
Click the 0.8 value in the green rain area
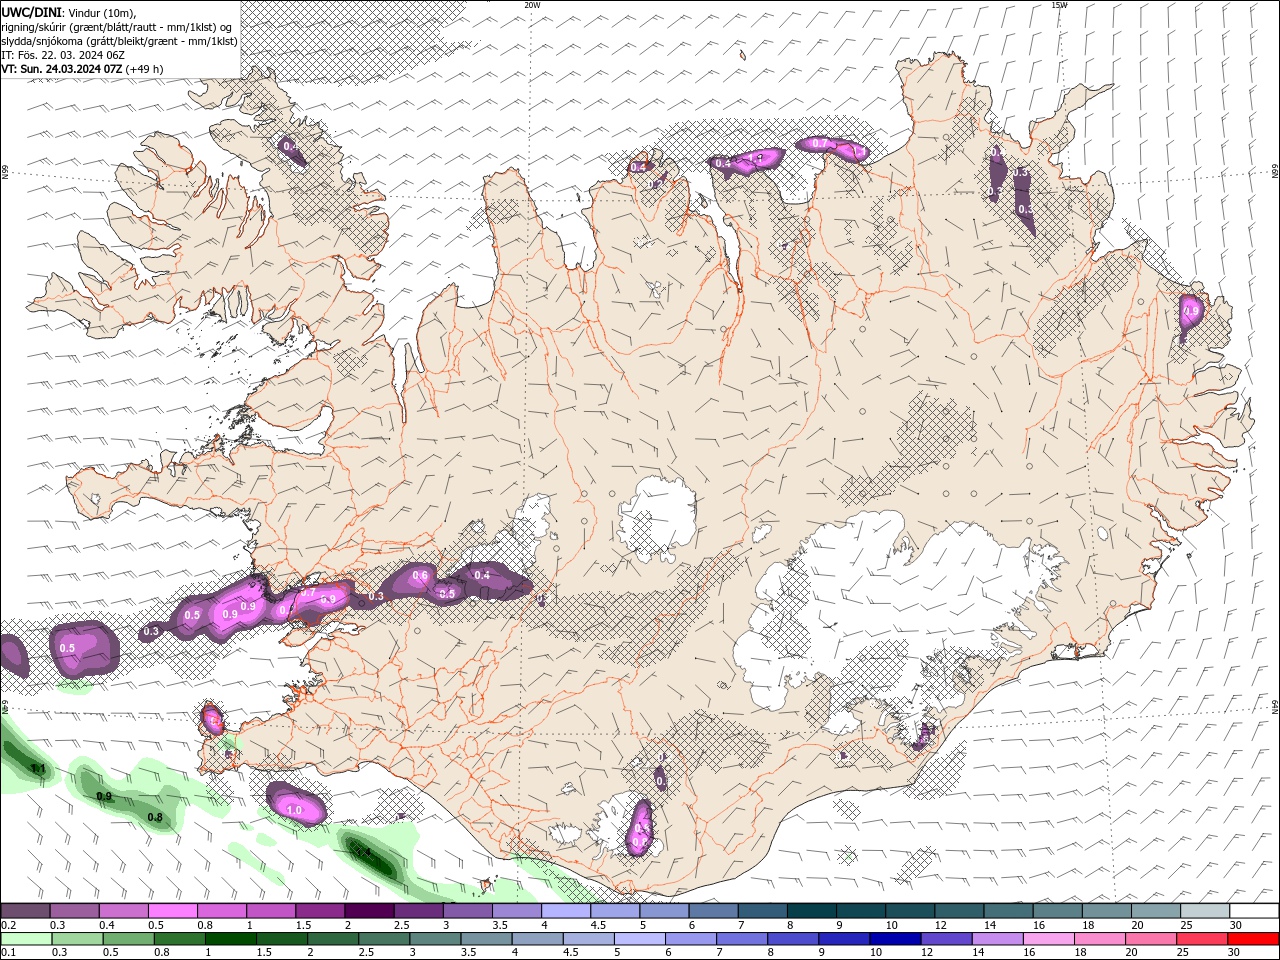(x=155, y=818)
